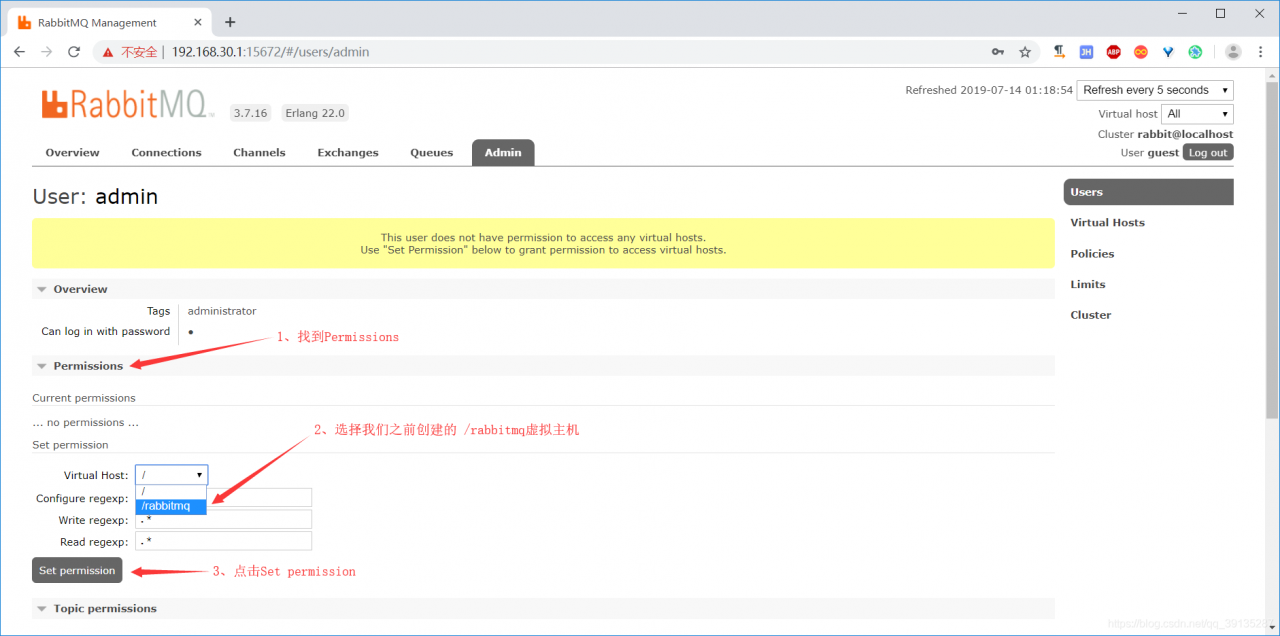
Task: Click the Log out button
Action: click(x=1208, y=153)
